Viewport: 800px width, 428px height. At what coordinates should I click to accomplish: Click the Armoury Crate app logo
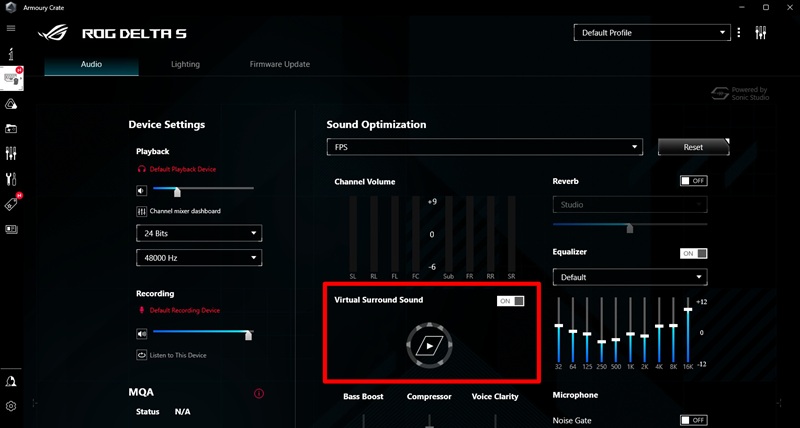[11, 8]
